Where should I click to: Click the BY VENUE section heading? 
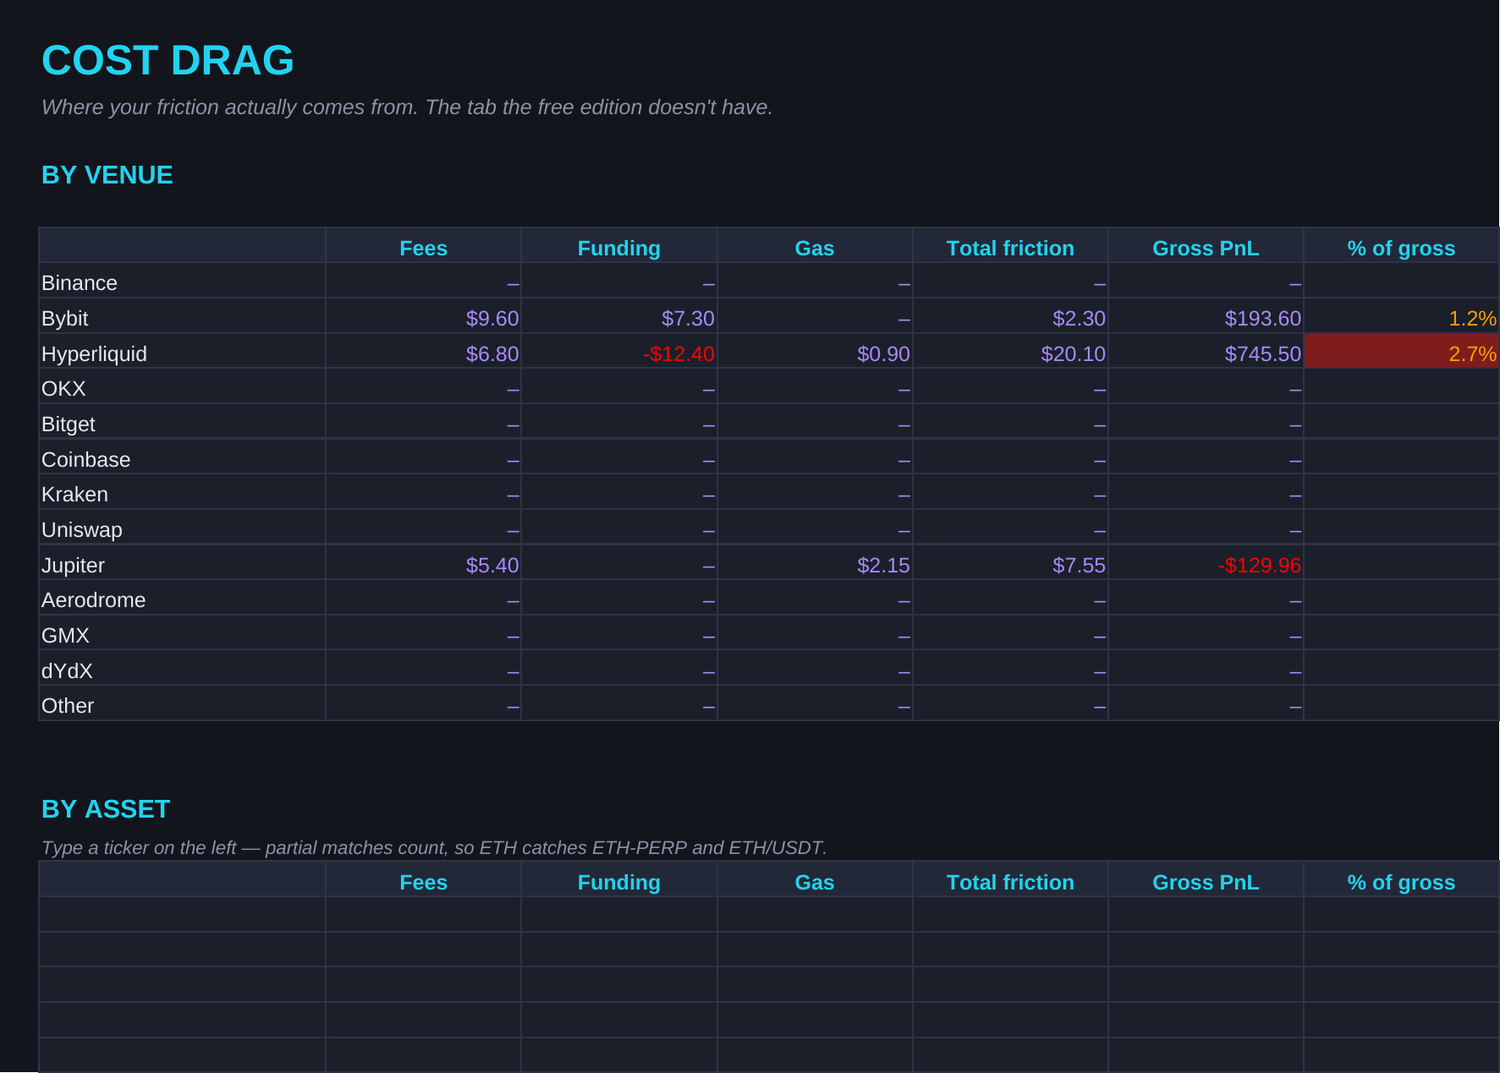pos(107,175)
